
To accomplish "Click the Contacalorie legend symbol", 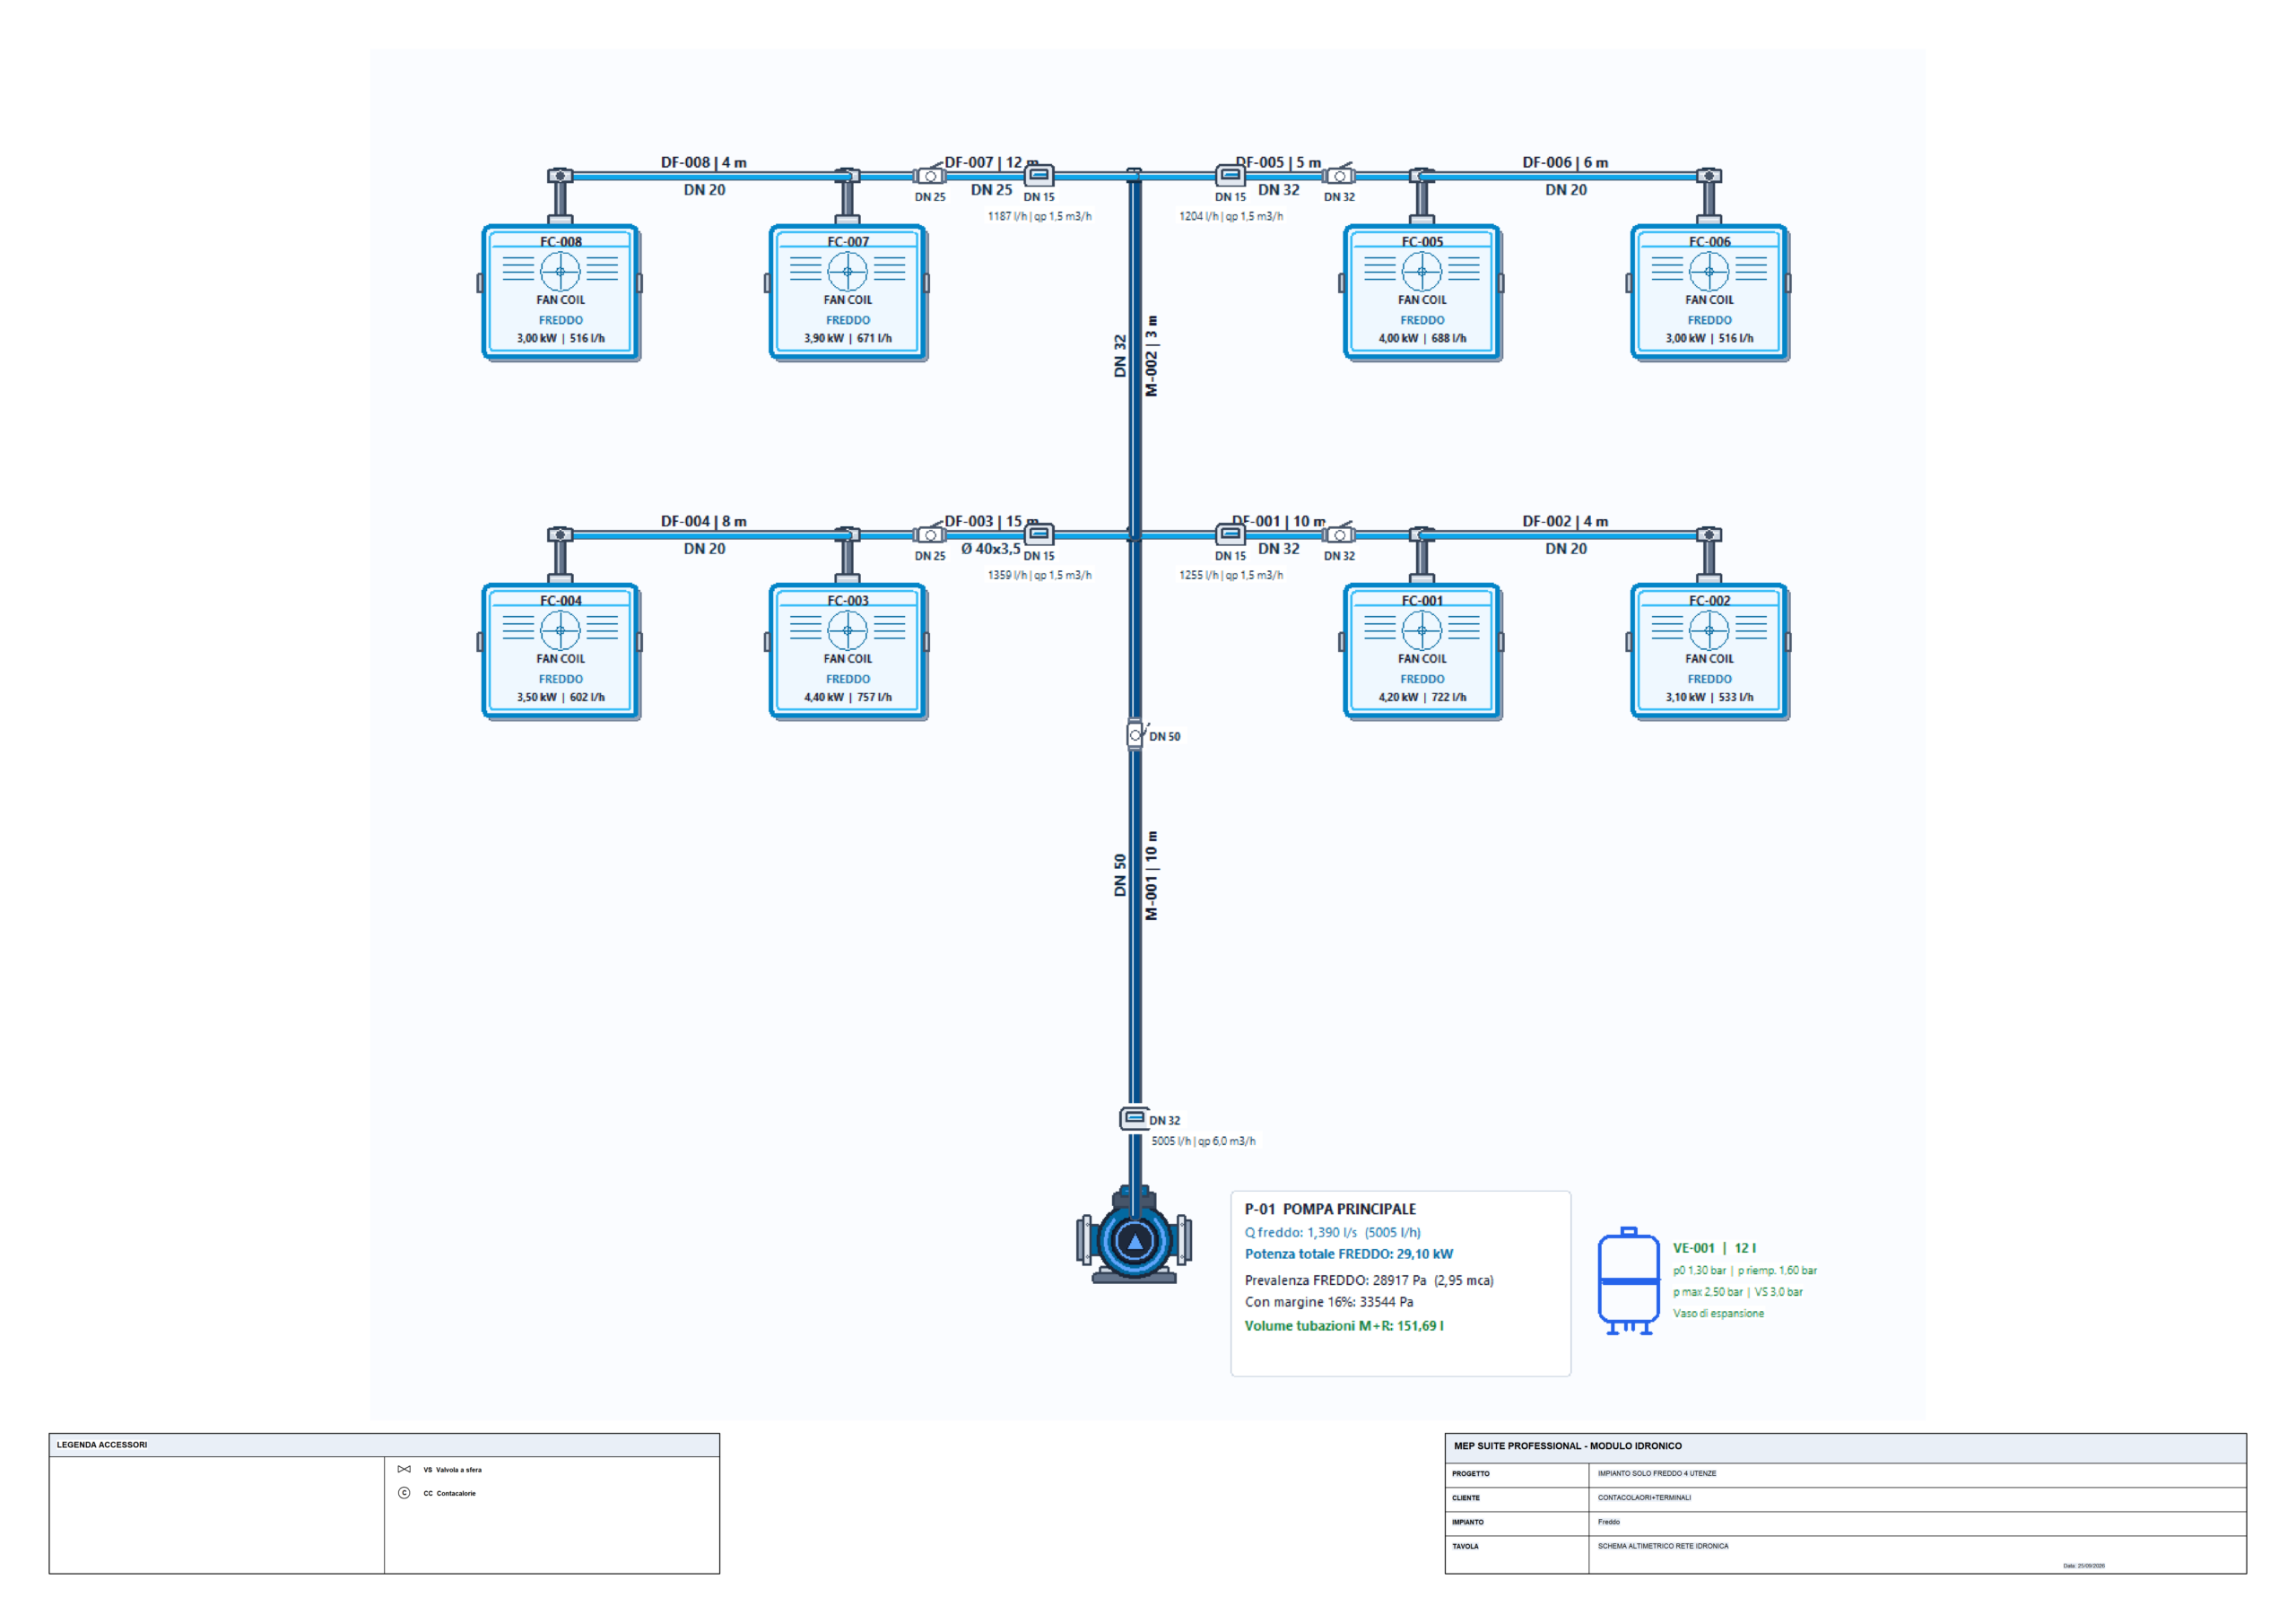I will pyautogui.click(x=404, y=1493).
